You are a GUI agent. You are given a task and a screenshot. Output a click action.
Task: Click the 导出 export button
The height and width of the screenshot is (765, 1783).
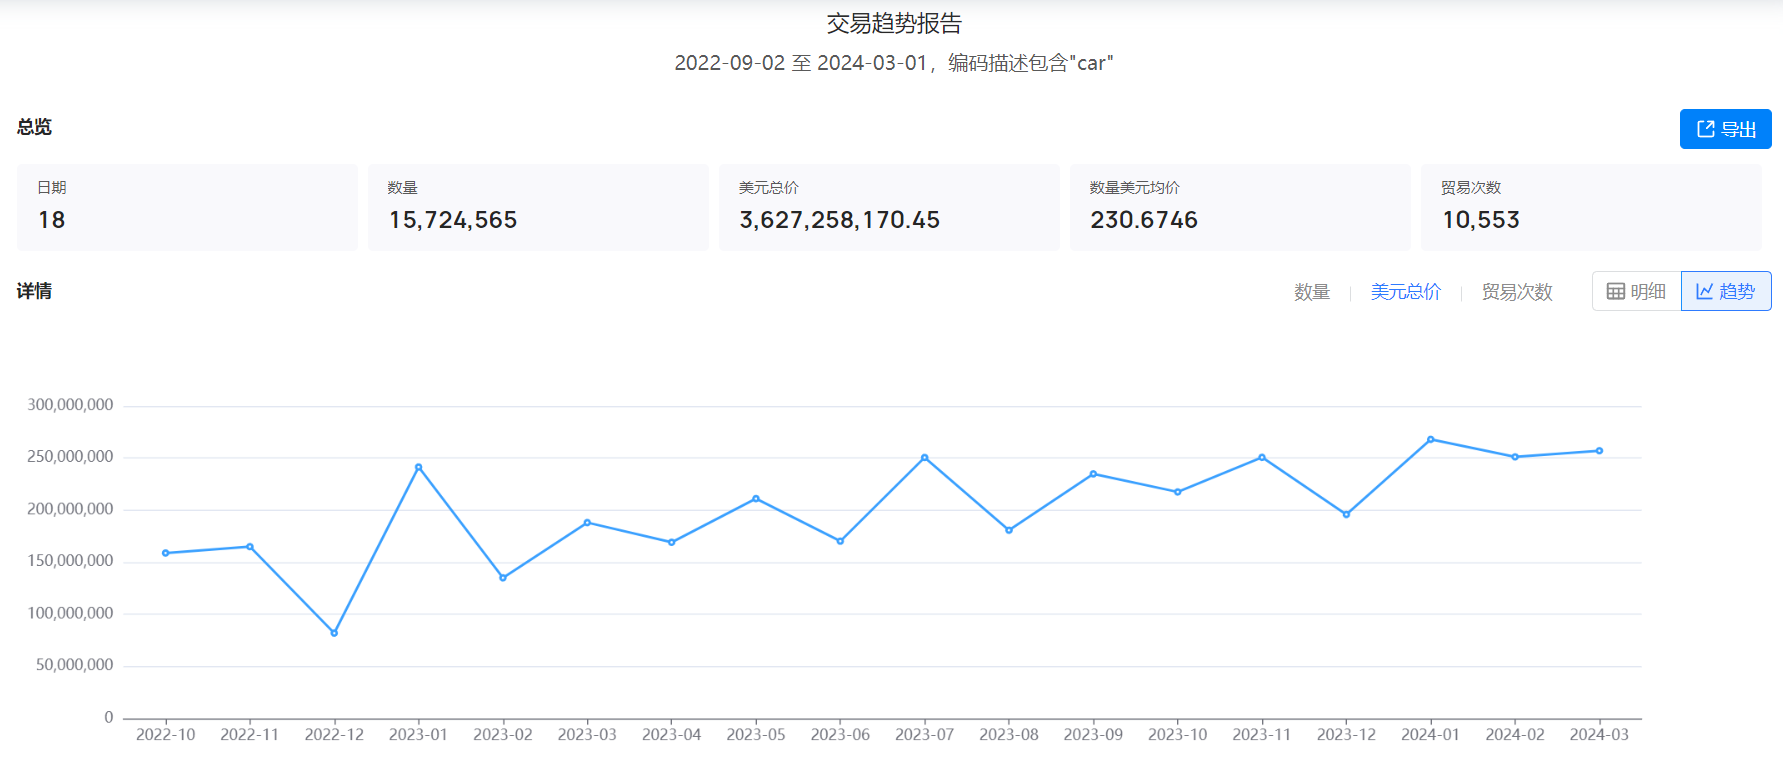click(1725, 129)
